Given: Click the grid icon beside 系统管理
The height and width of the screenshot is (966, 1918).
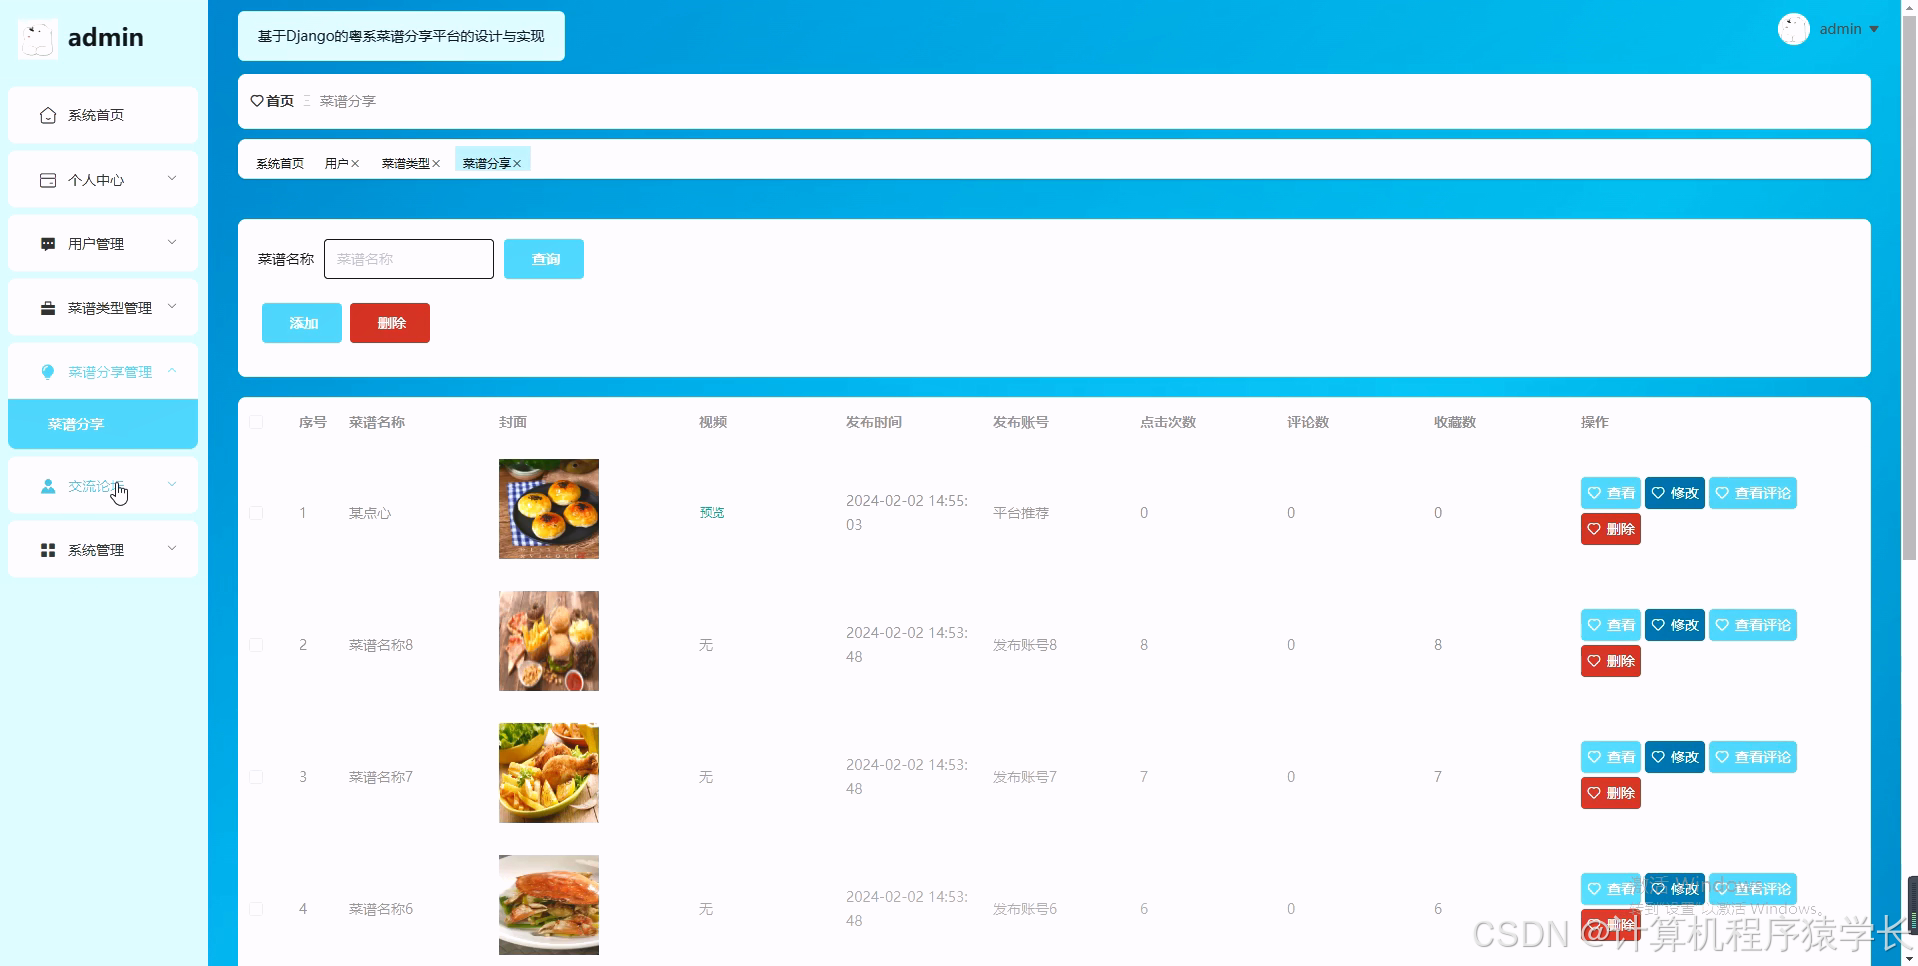Looking at the screenshot, I should pos(48,550).
